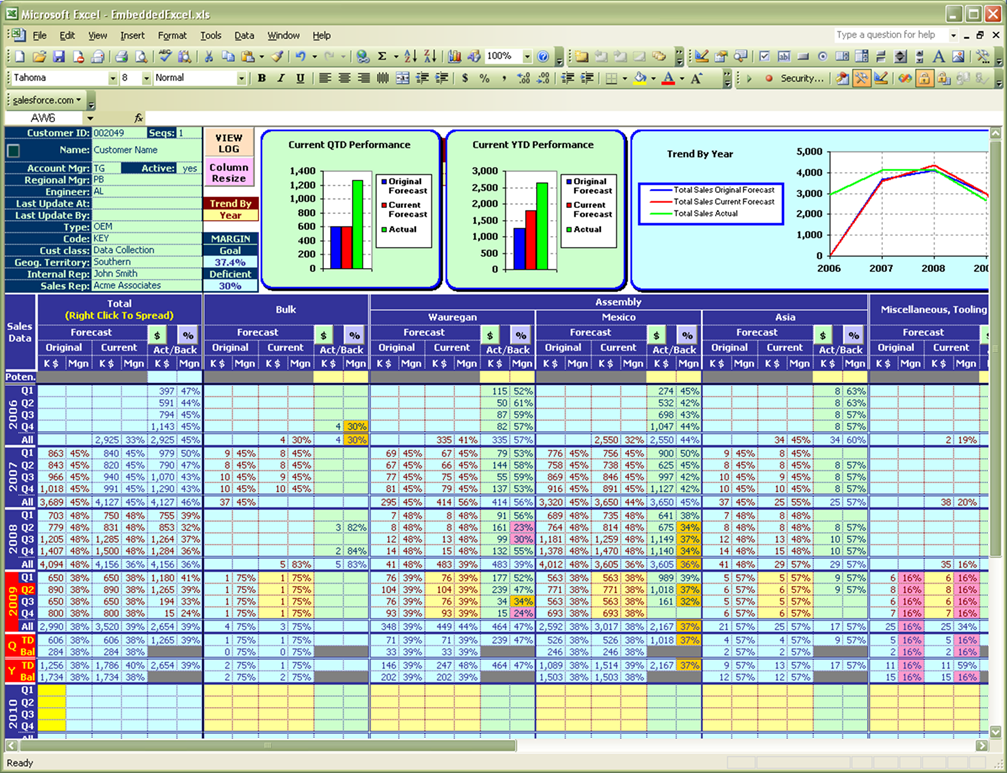Click the blue Help question mark icon
Image resolution: width=1007 pixels, height=773 pixels.
tap(543, 56)
